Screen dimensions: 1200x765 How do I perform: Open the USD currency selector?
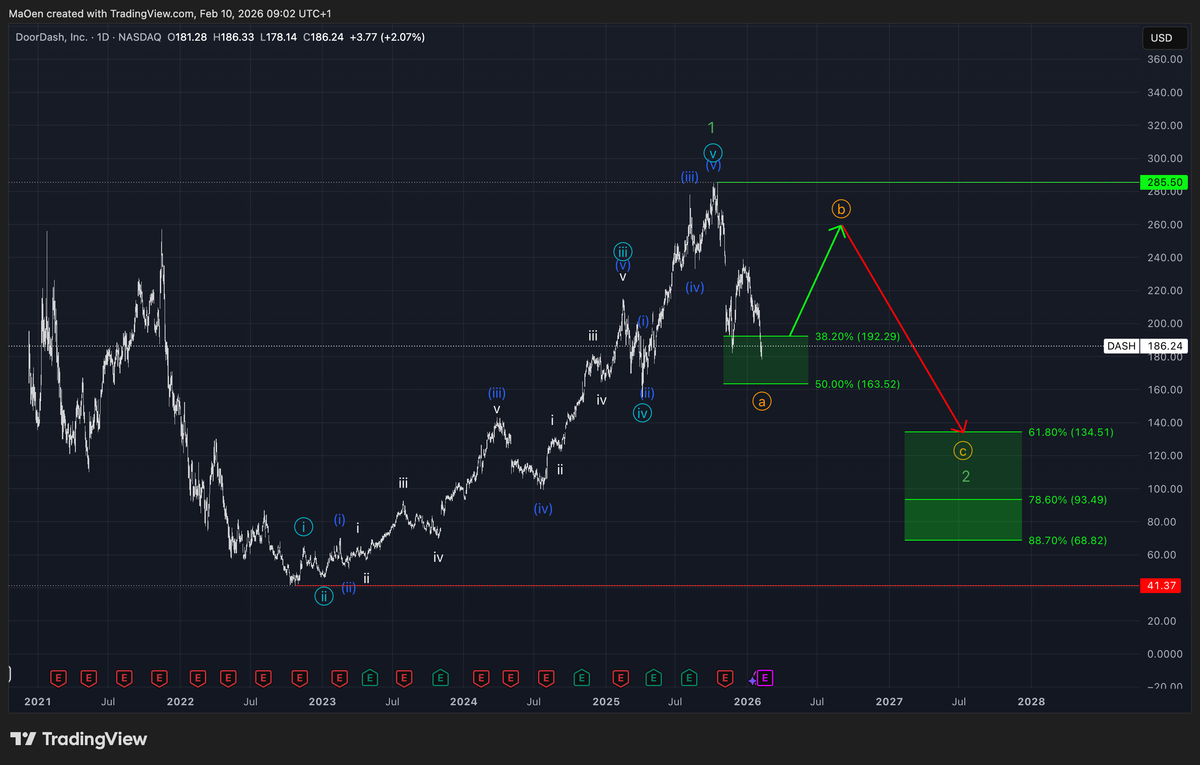point(1161,38)
